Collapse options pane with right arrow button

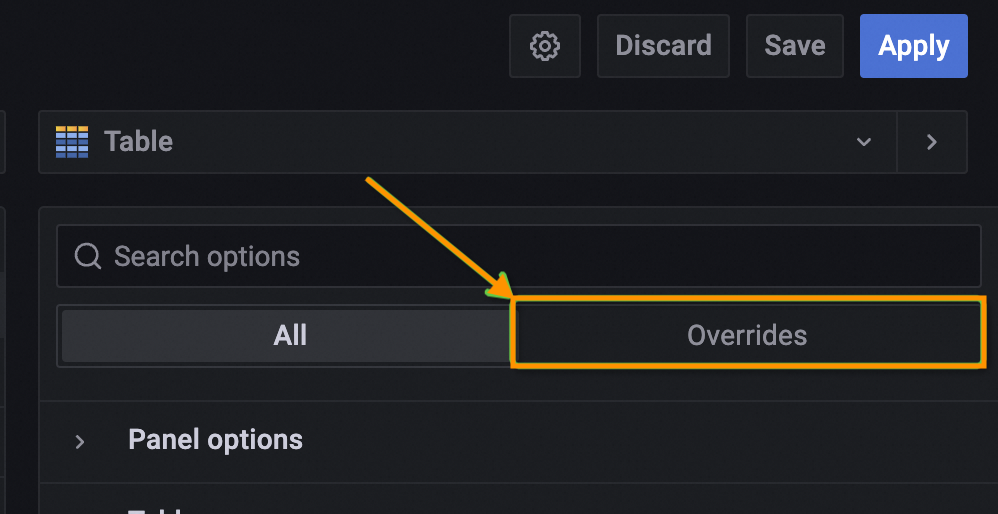[x=932, y=142]
